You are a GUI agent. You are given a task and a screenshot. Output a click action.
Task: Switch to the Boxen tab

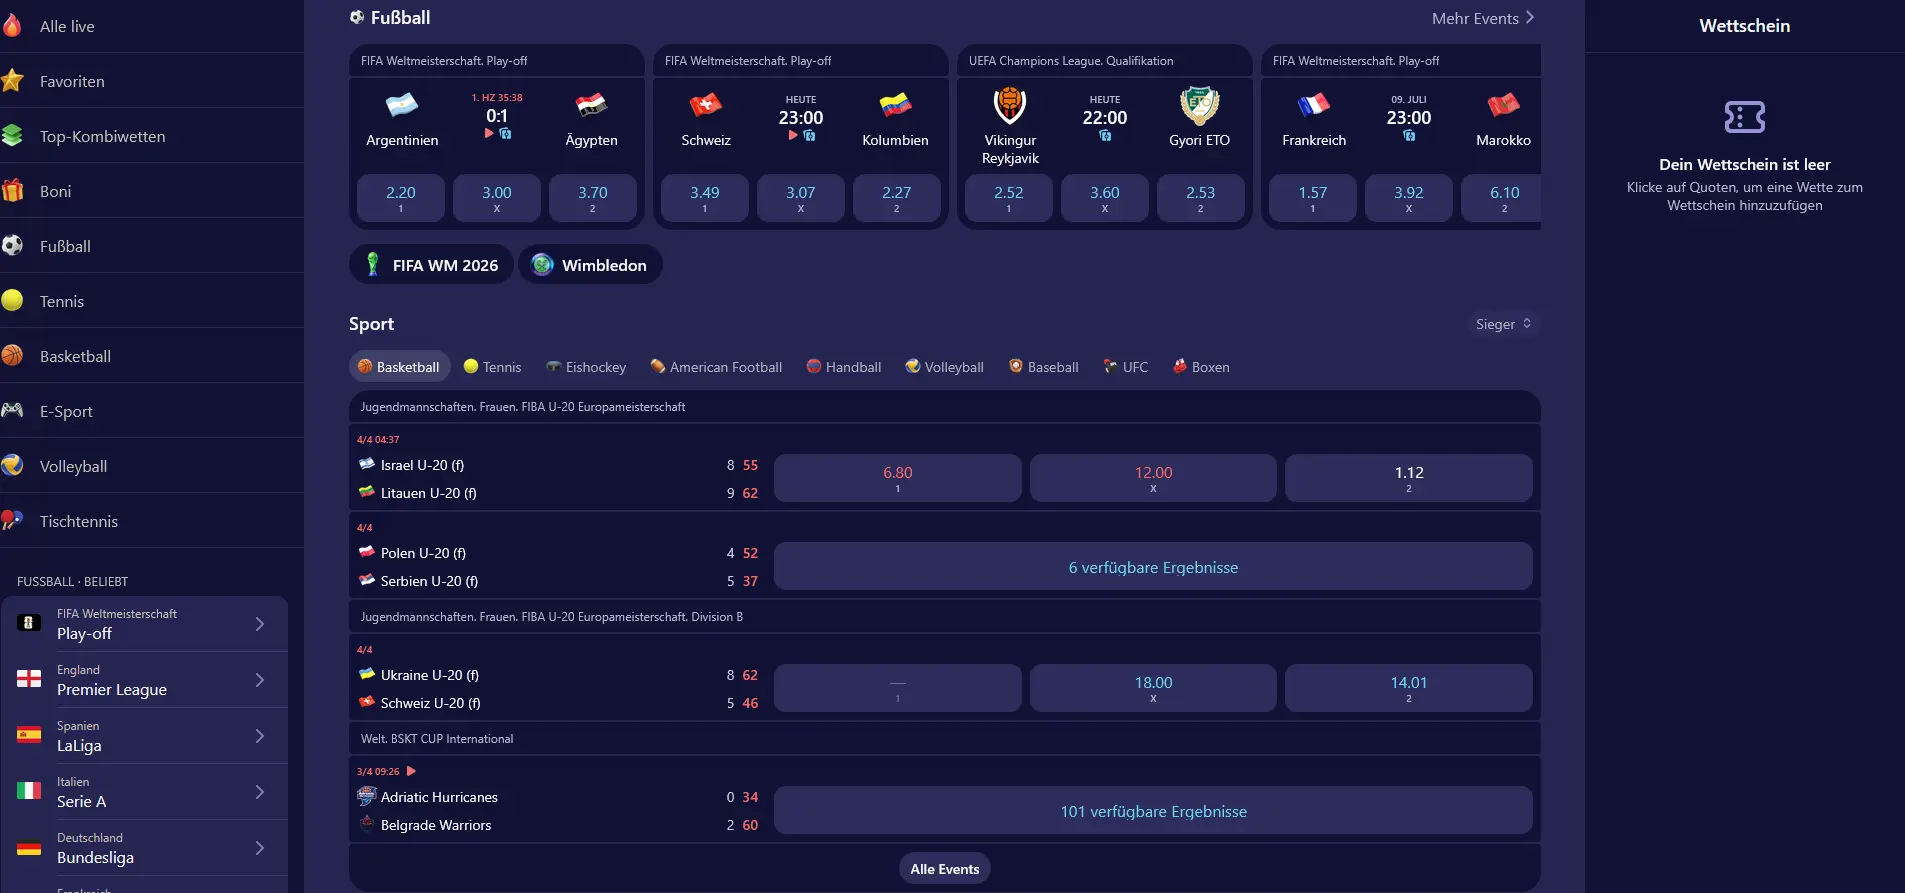pyautogui.click(x=1201, y=367)
